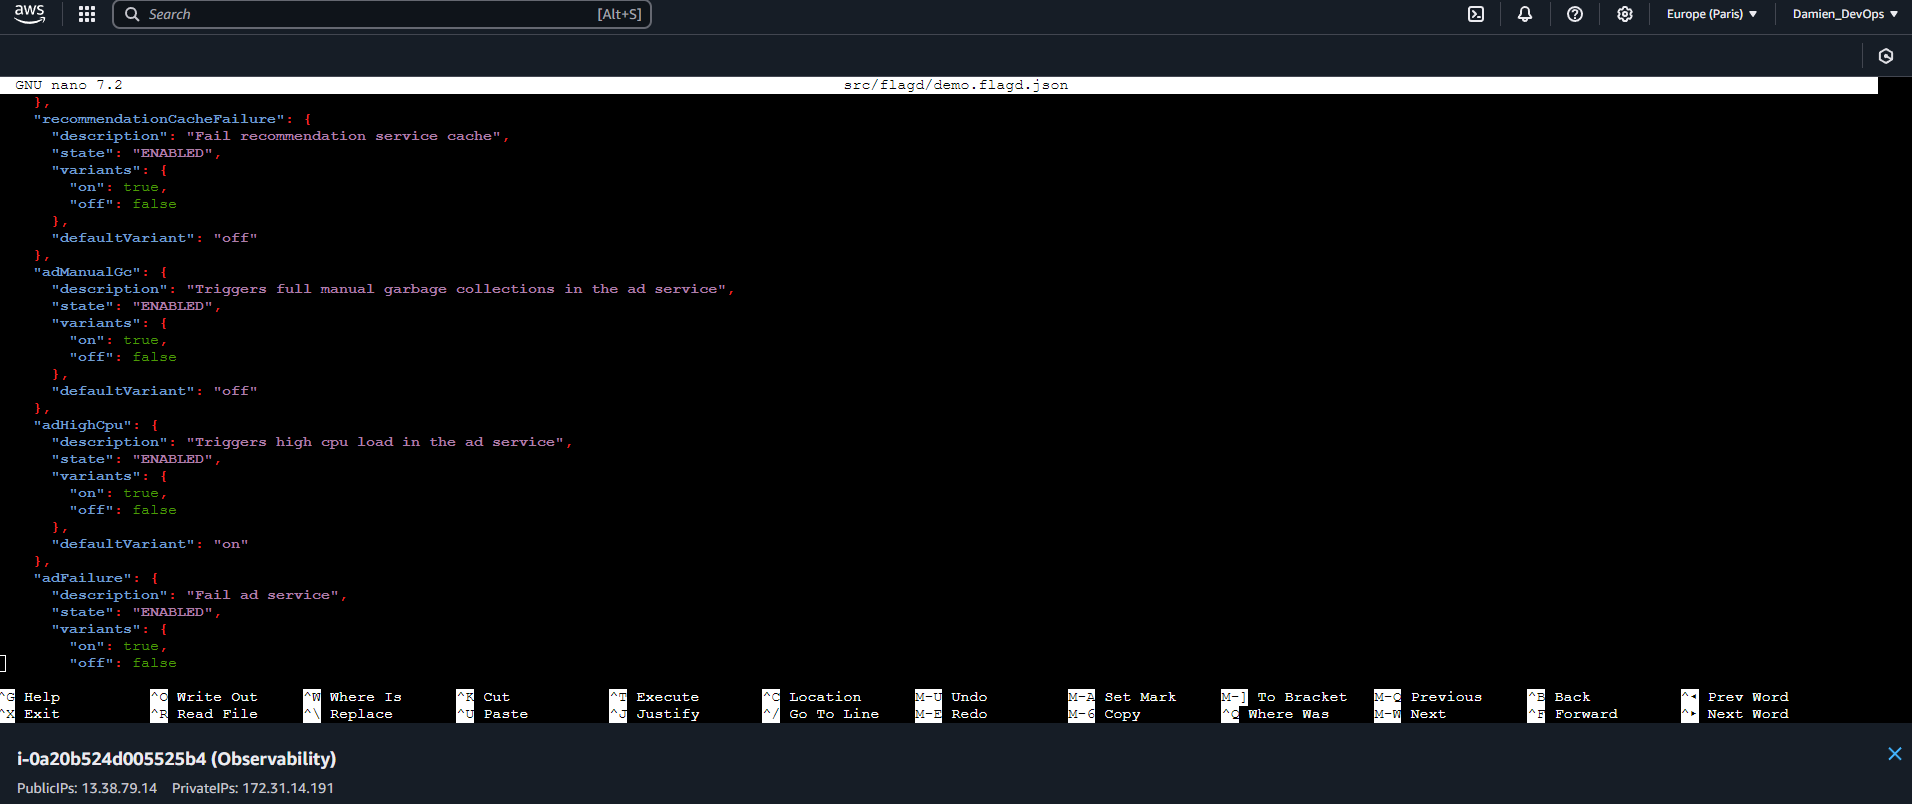Place cursor on "adManualGc" key
This screenshot has width=1912, height=804.
tap(88, 272)
